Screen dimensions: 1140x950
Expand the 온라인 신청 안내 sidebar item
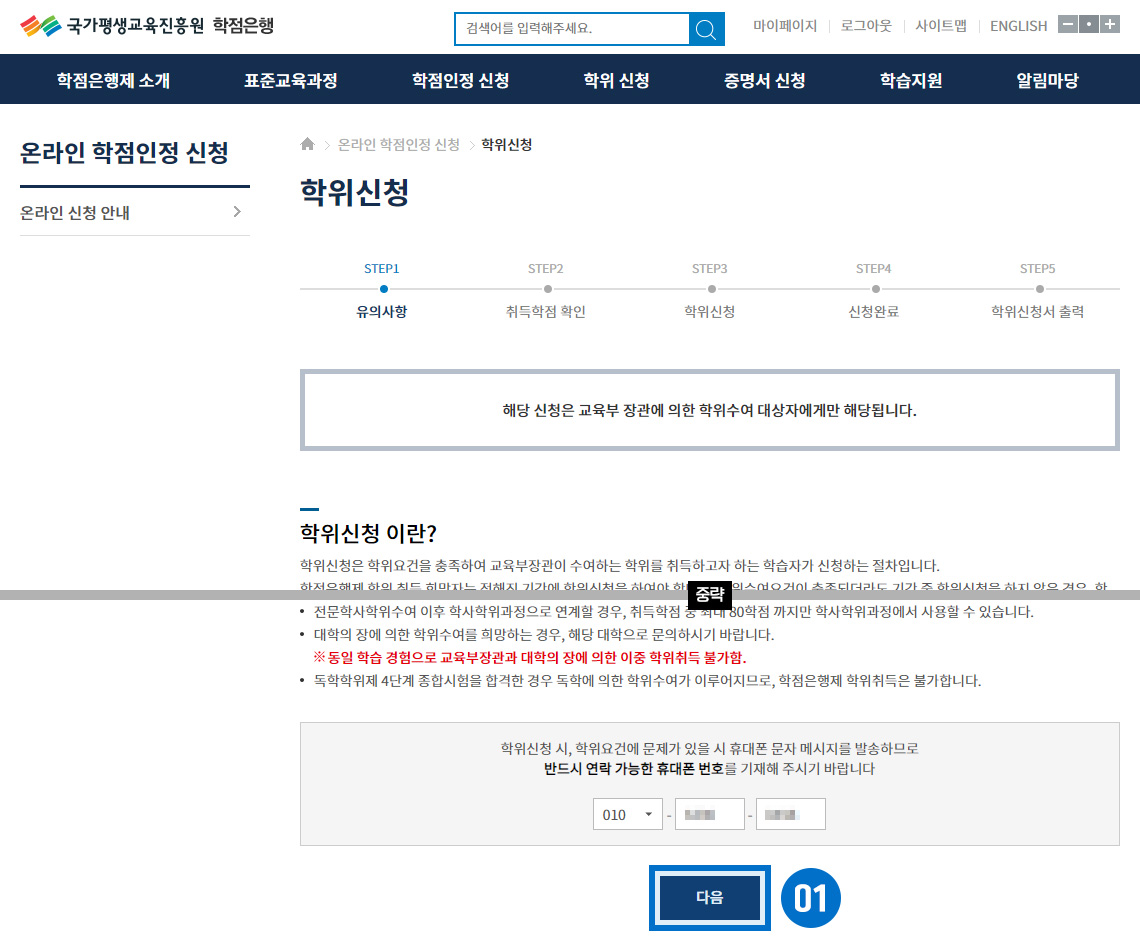[134, 213]
